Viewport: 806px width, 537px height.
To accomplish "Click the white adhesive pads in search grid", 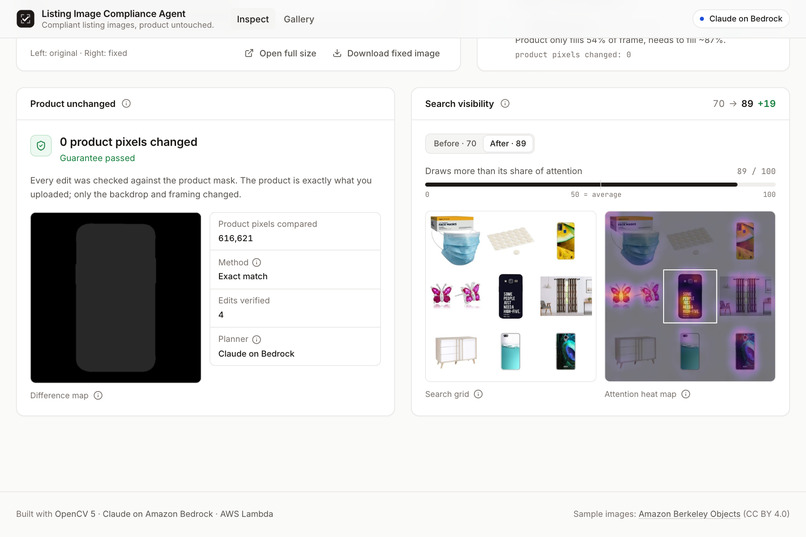I will coord(510,240).
